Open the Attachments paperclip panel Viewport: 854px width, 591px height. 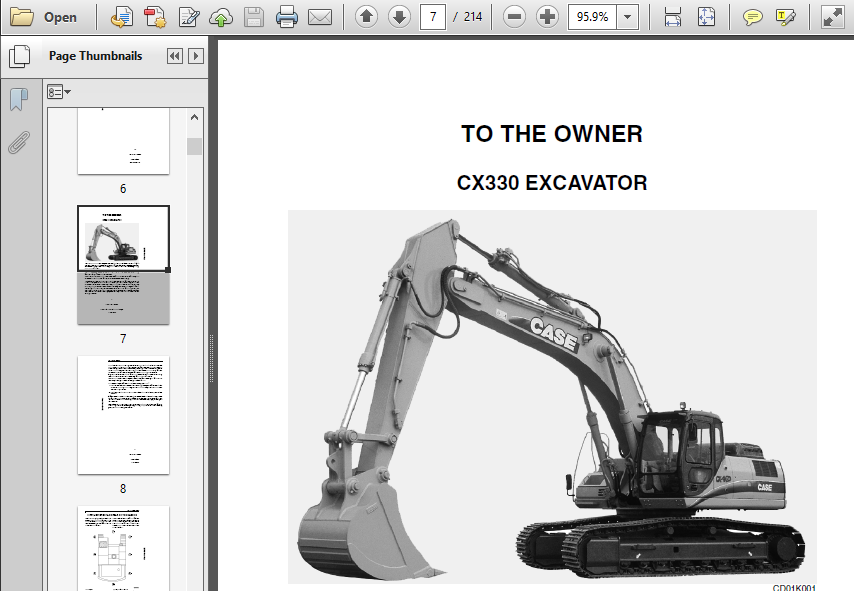pos(19,143)
